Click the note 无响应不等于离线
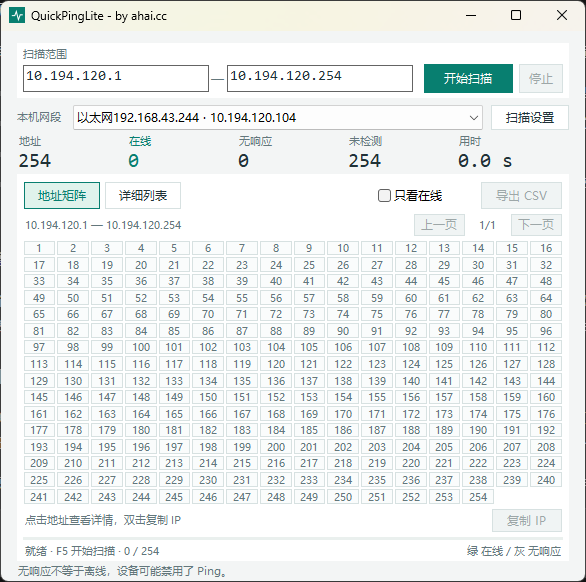The image size is (586, 582). pyautogui.click(x=64, y=571)
